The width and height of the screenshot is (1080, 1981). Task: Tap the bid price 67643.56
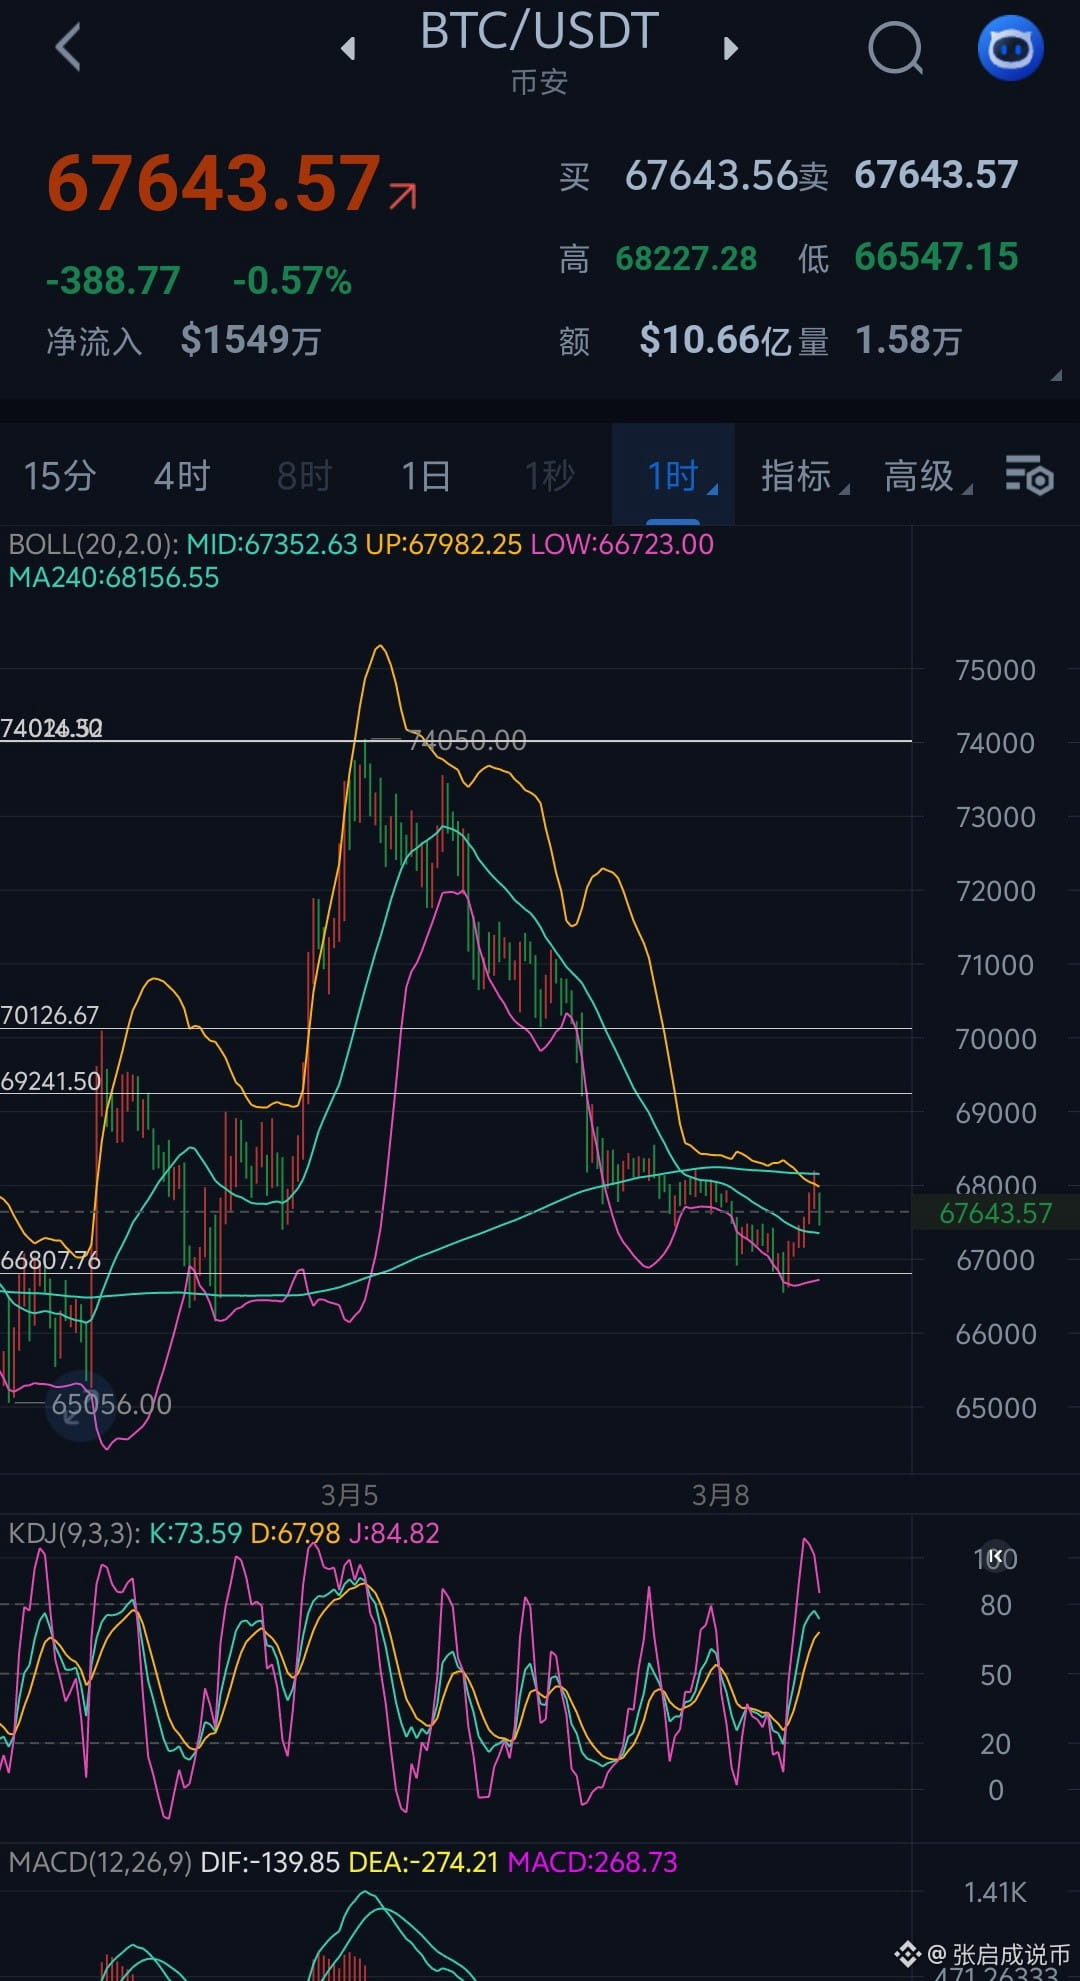click(x=711, y=176)
